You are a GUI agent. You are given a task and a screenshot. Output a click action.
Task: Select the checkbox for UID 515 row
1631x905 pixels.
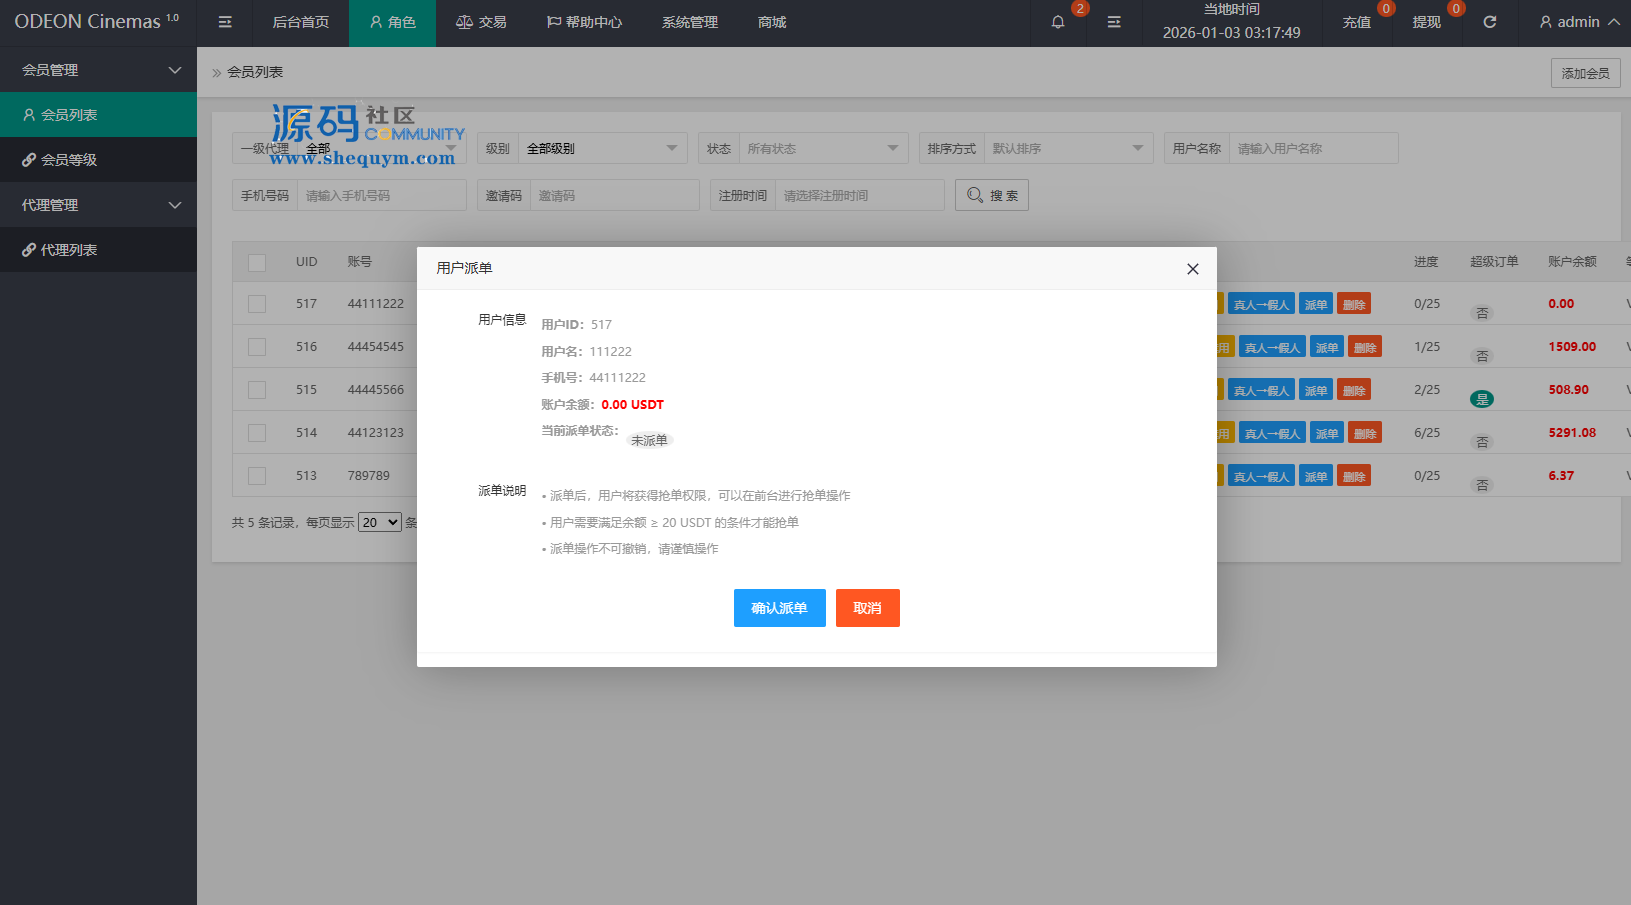257,390
